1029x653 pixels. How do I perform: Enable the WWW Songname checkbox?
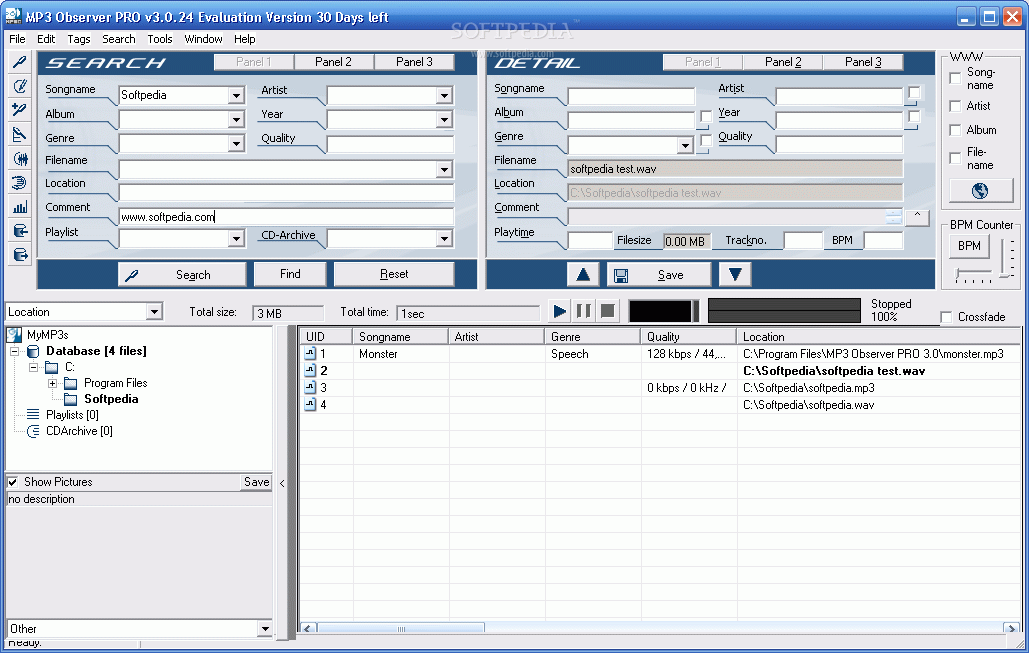(956, 79)
